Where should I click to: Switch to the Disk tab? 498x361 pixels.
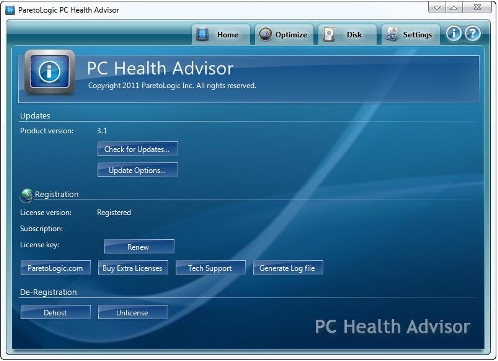point(347,34)
